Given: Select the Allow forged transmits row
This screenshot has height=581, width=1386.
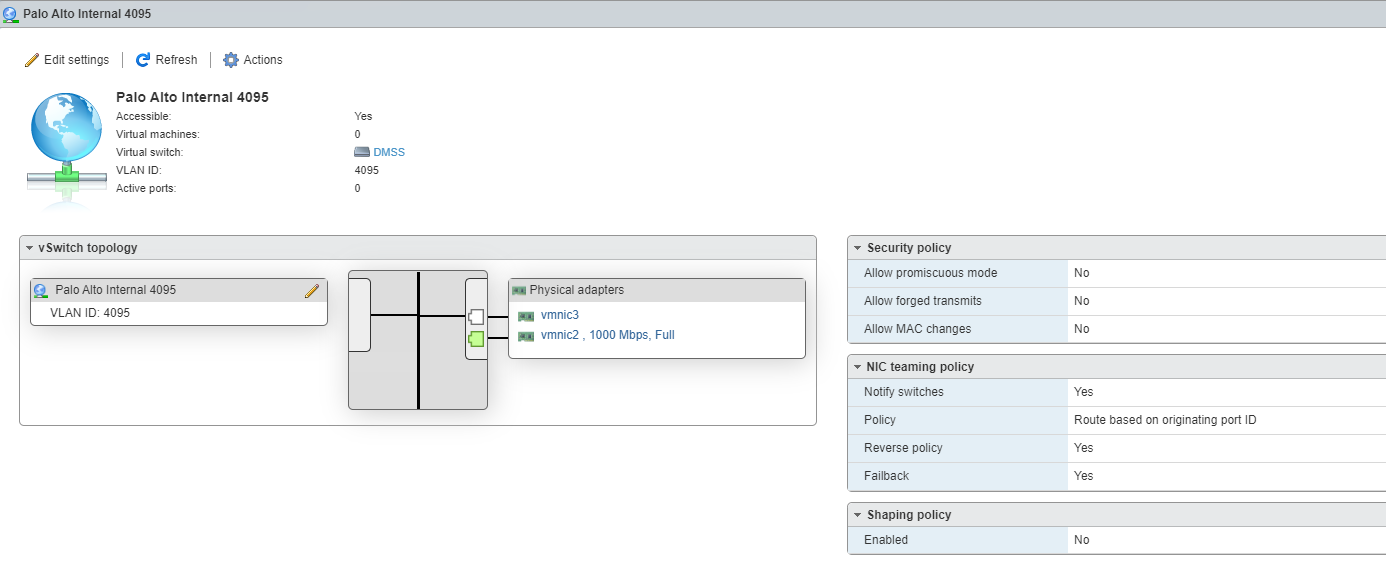Looking at the screenshot, I should (x=1117, y=301).
